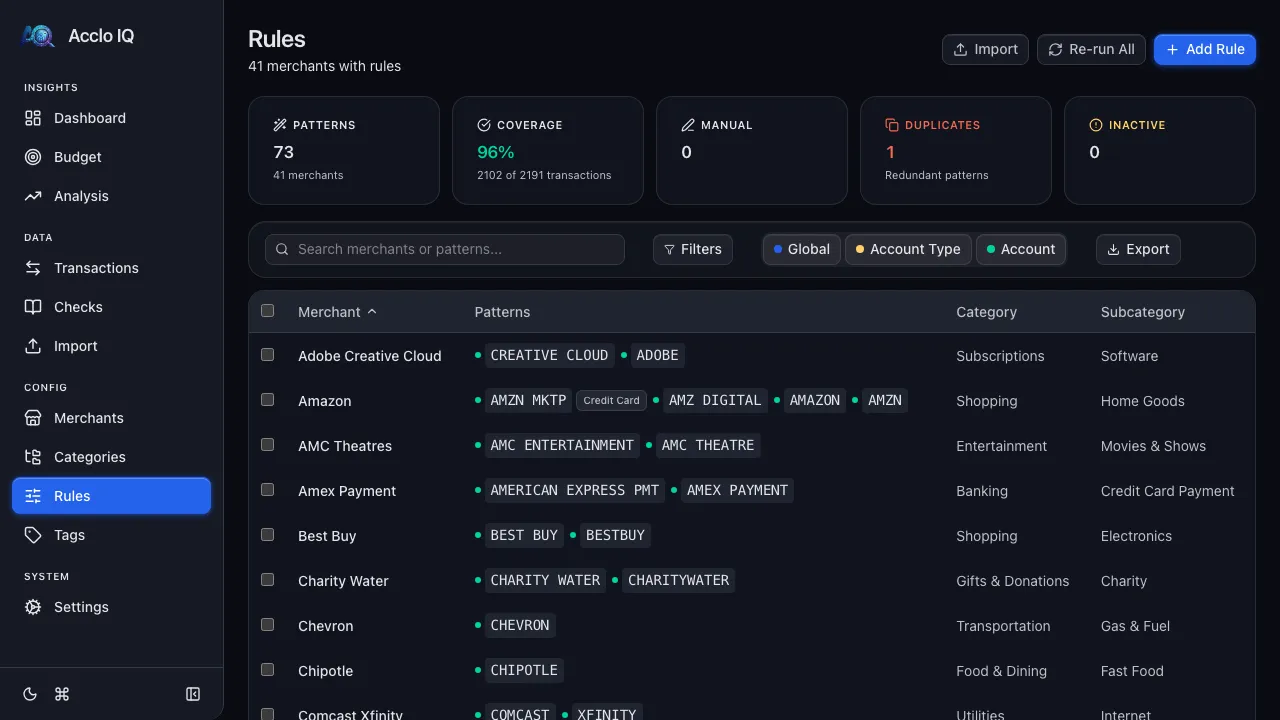Toggle Account Type scope filter
Image resolution: width=1280 pixels, height=720 pixels.
tap(908, 249)
